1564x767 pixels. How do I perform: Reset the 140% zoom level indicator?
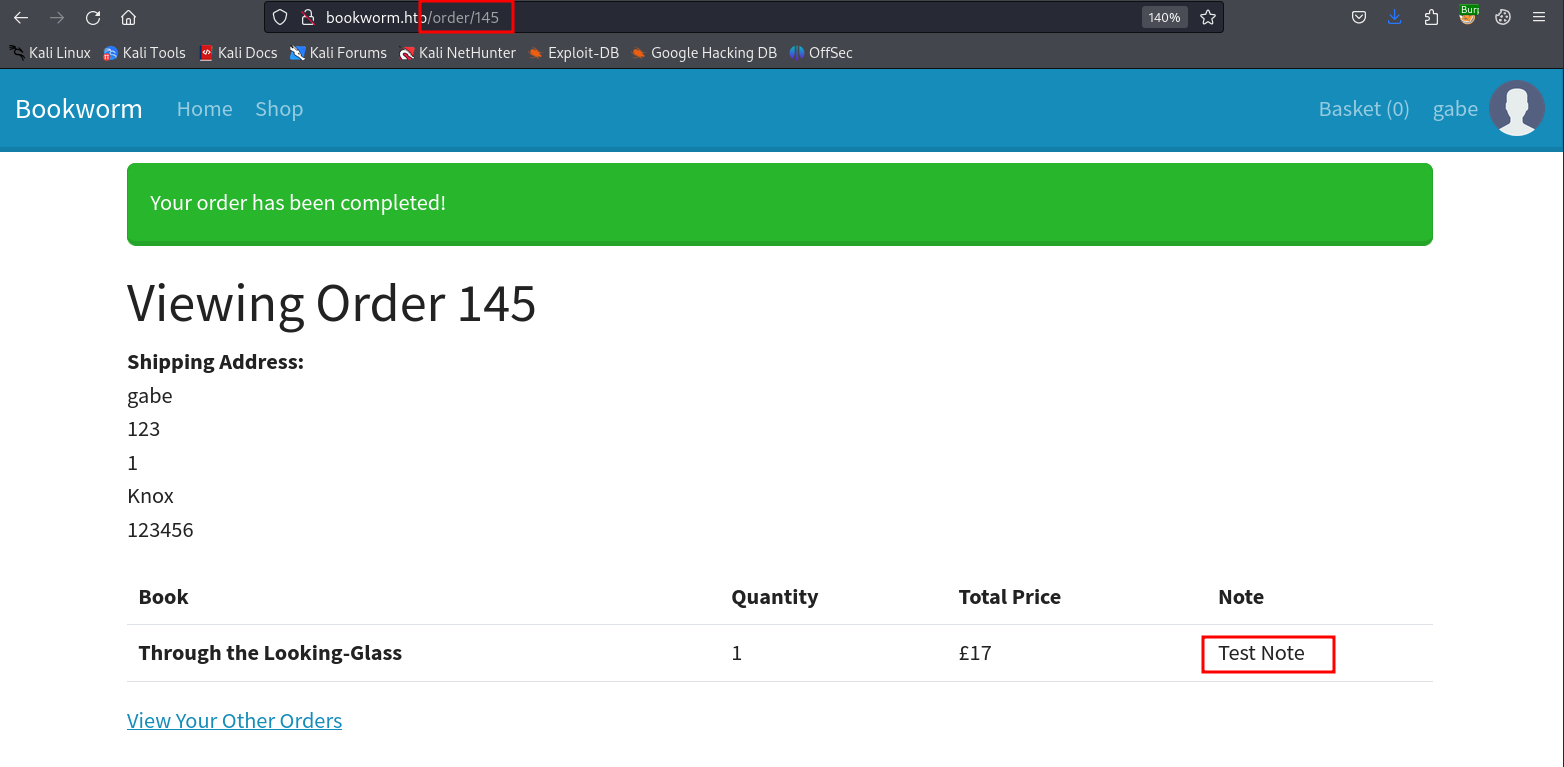(x=1164, y=17)
